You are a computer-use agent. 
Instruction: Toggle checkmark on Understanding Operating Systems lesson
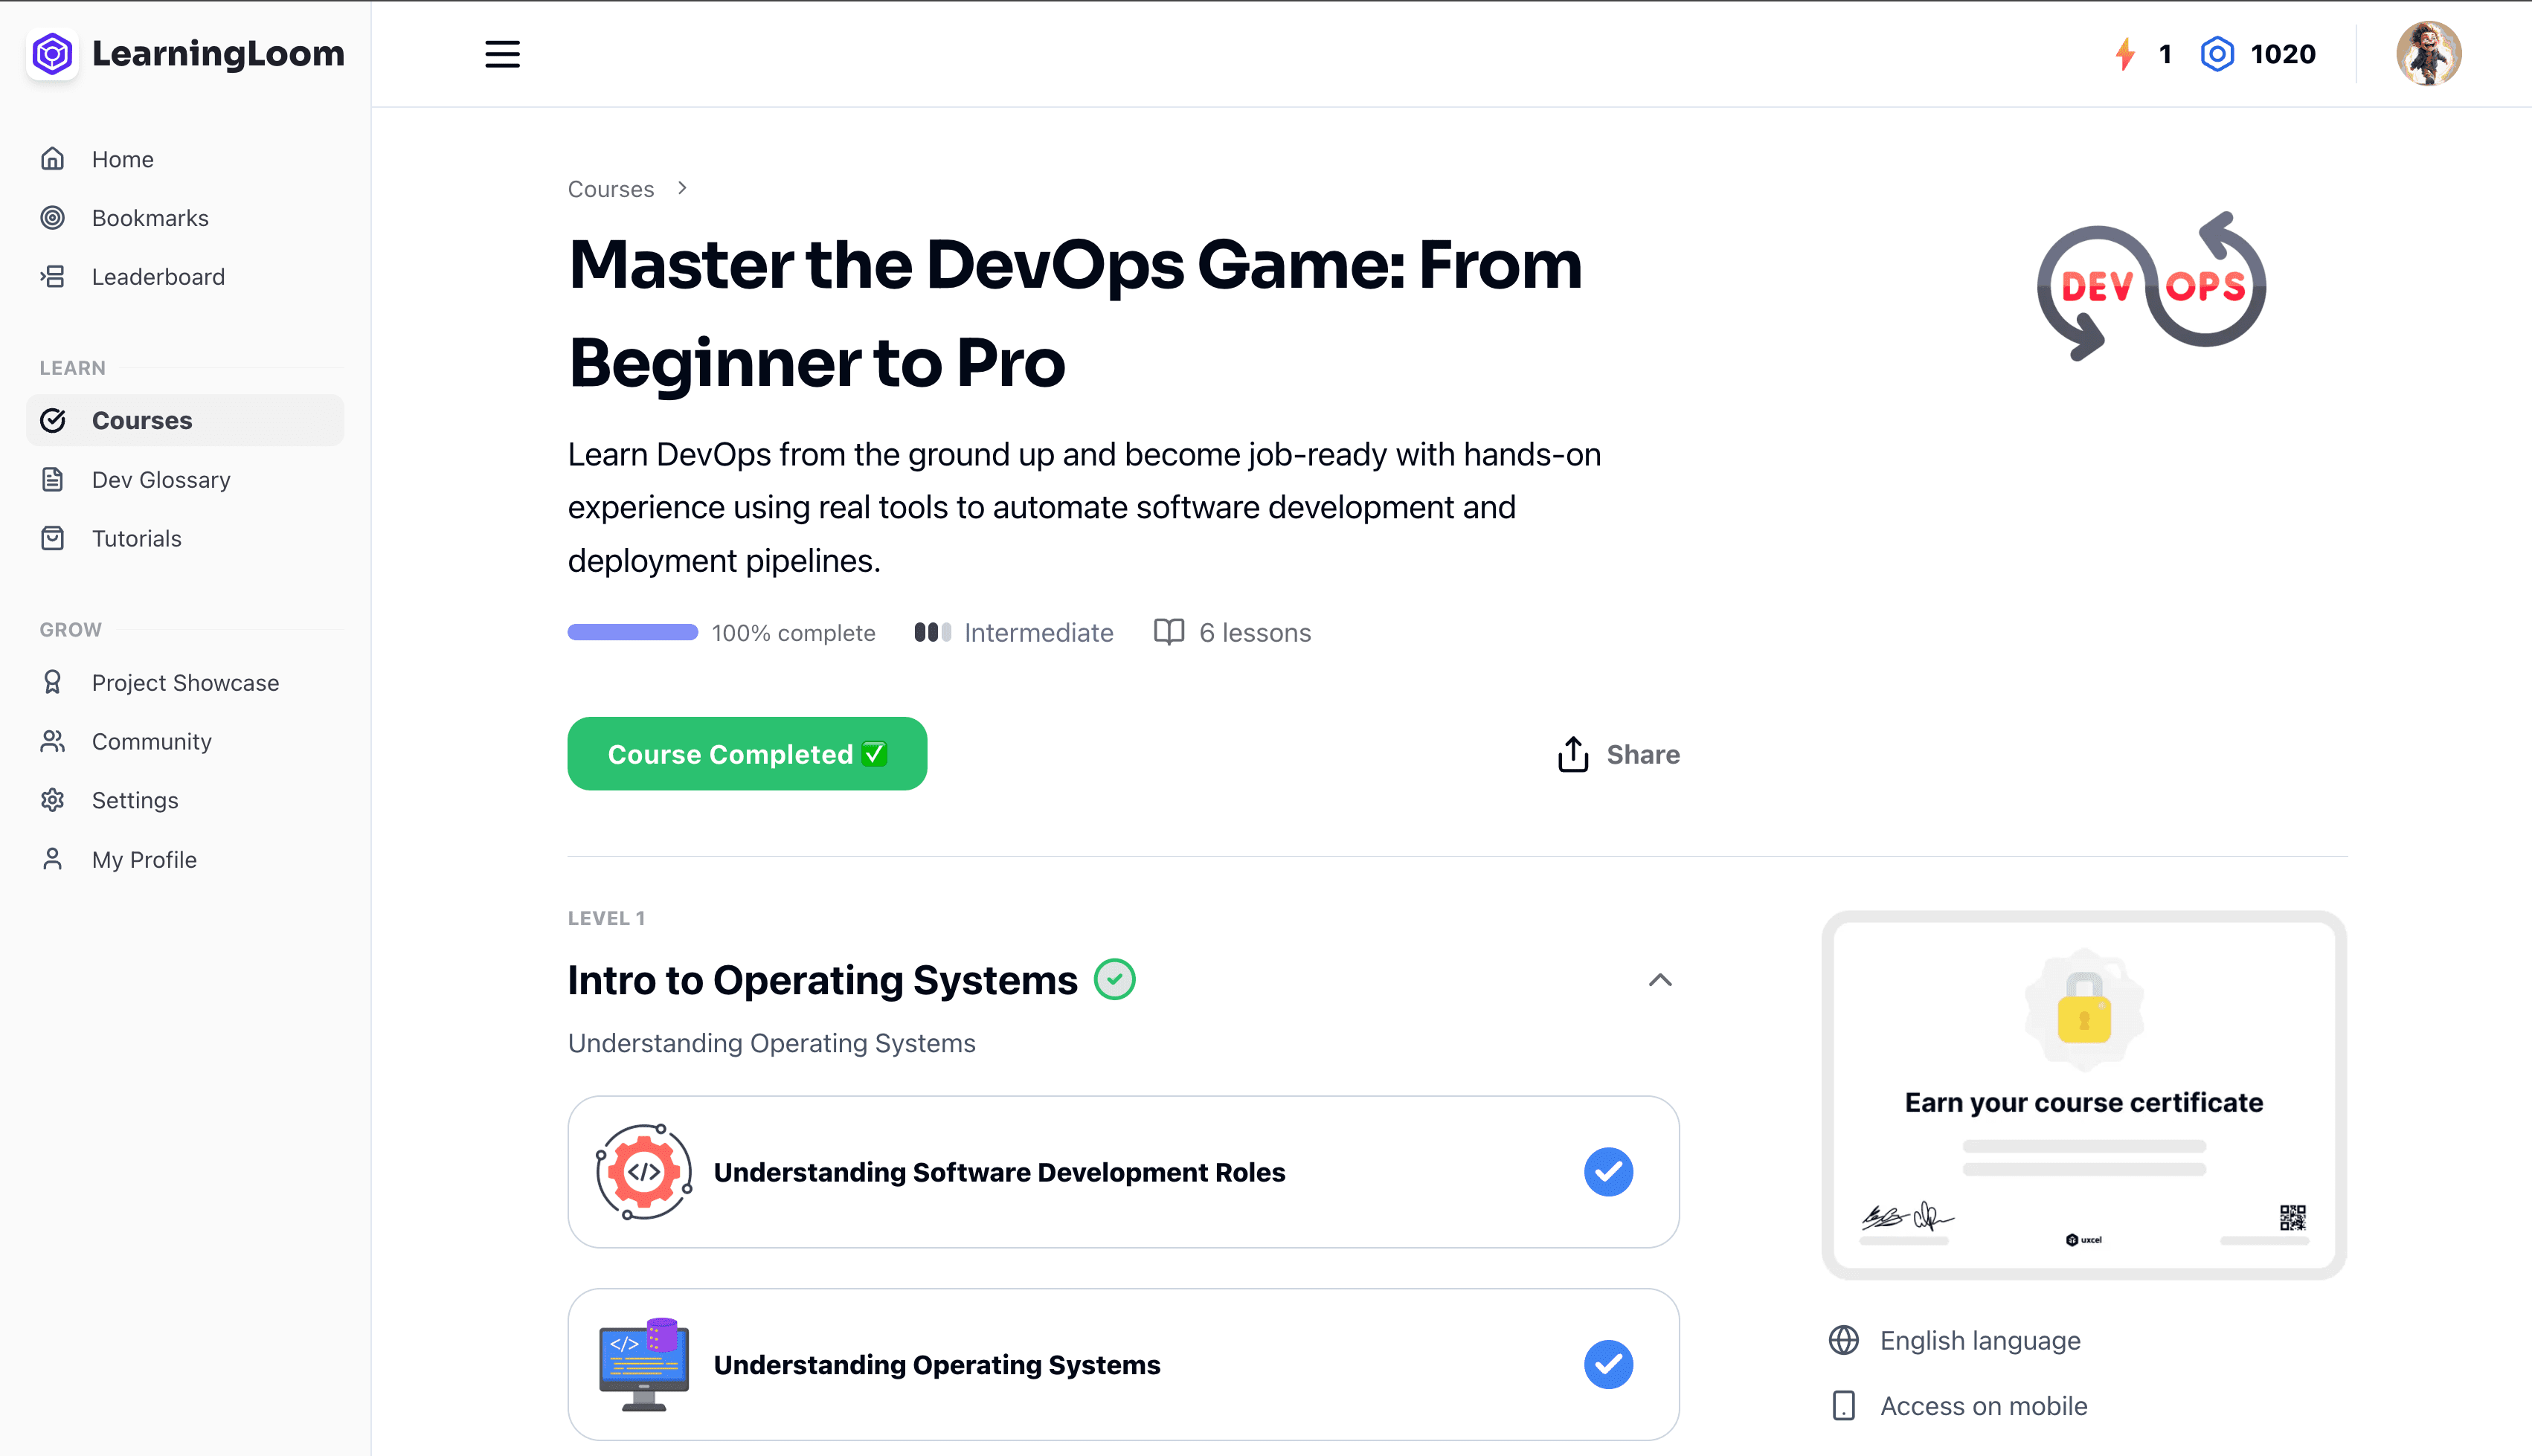click(x=1608, y=1365)
